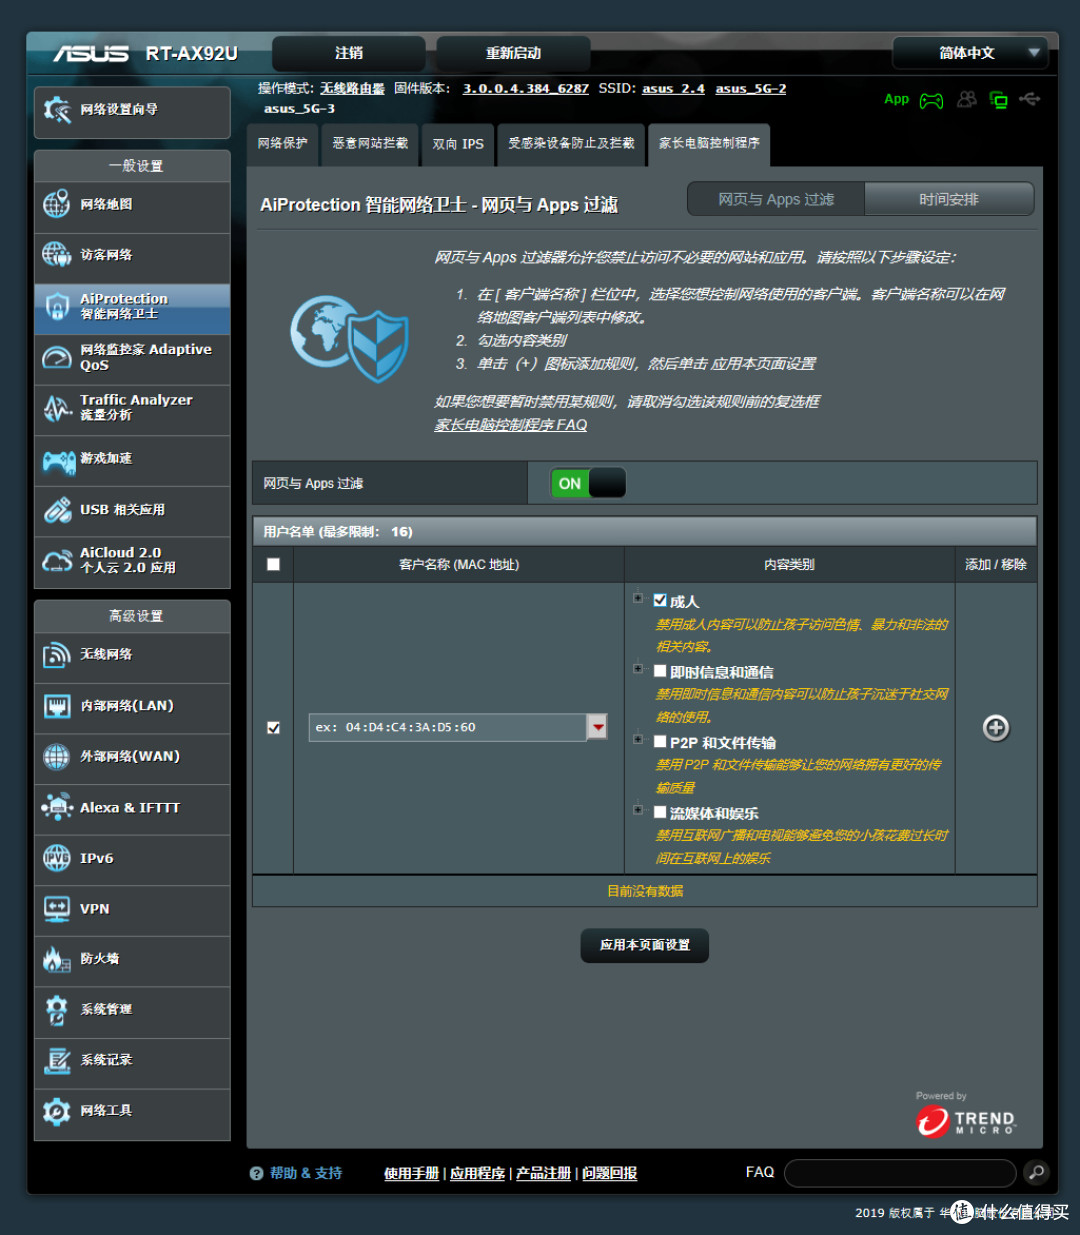
Task: Click the plus icon to add rule
Action: (995, 728)
